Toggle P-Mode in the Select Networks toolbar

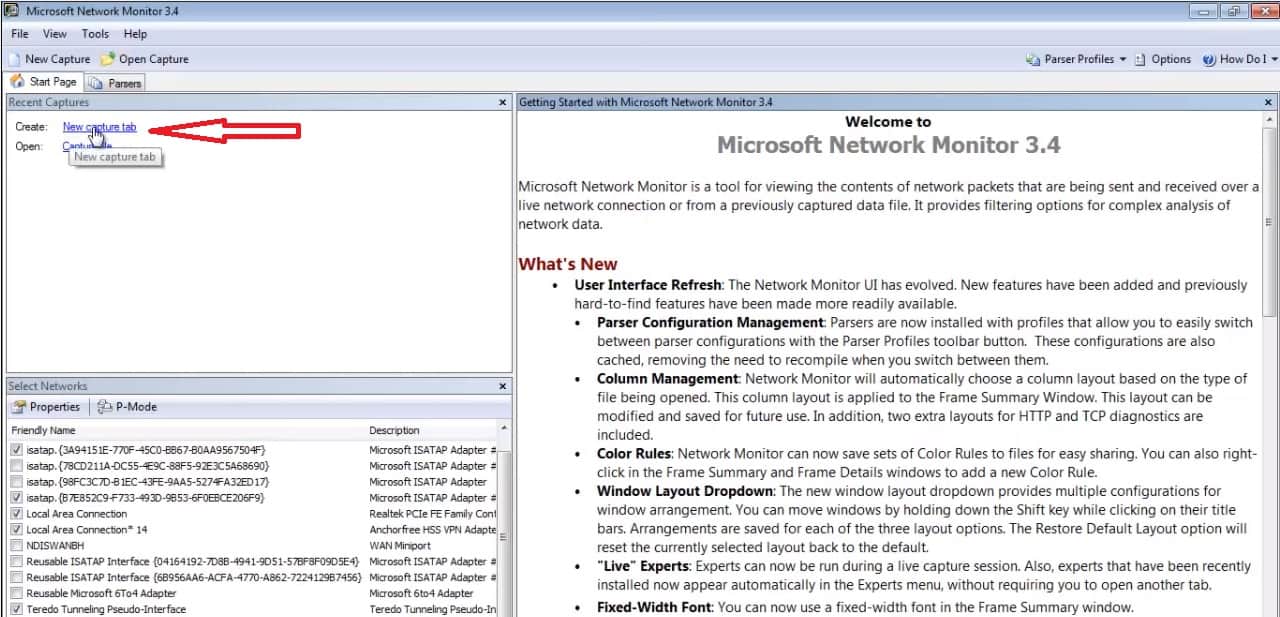(x=127, y=407)
